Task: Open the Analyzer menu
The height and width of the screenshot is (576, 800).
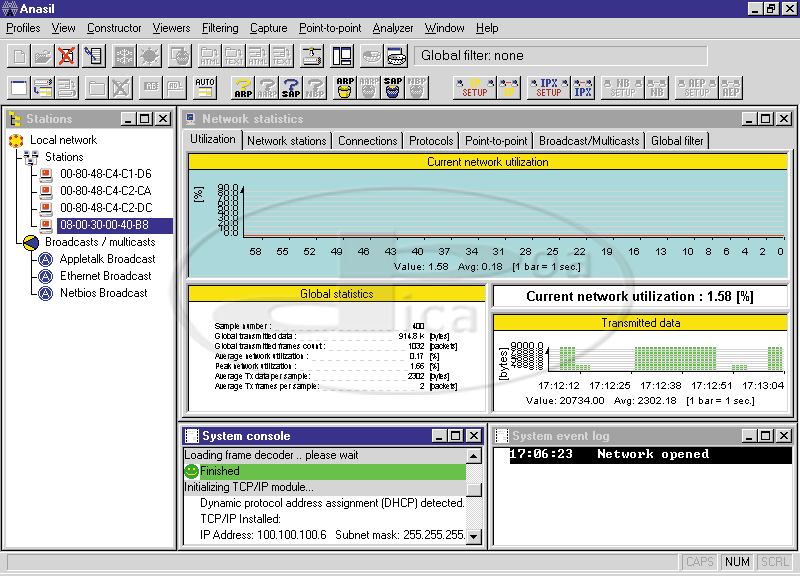Action: tap(392, 28)
